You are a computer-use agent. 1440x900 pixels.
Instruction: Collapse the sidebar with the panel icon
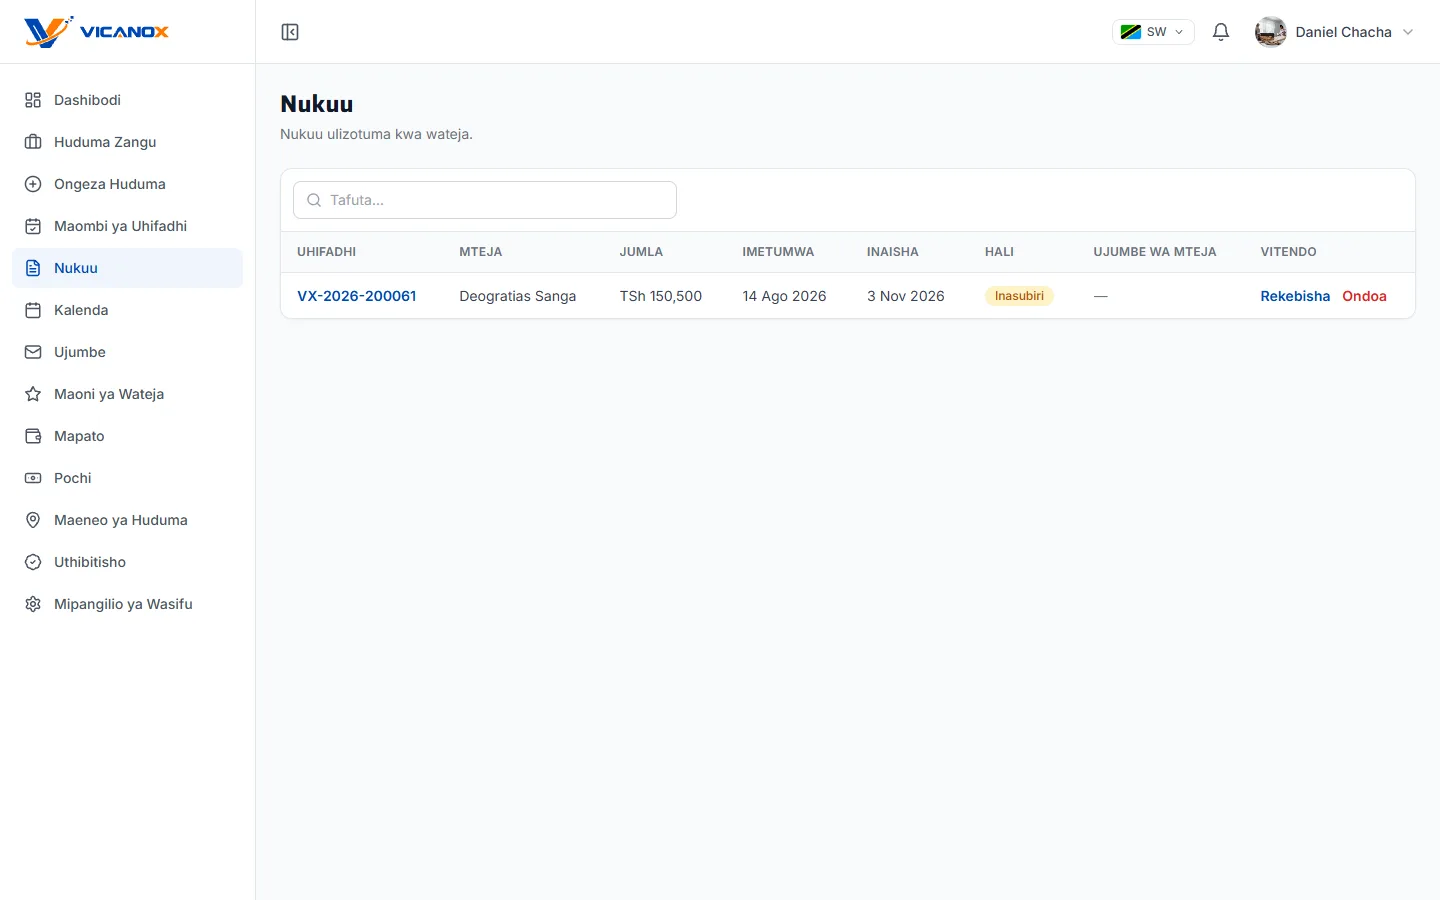[290, 32]
